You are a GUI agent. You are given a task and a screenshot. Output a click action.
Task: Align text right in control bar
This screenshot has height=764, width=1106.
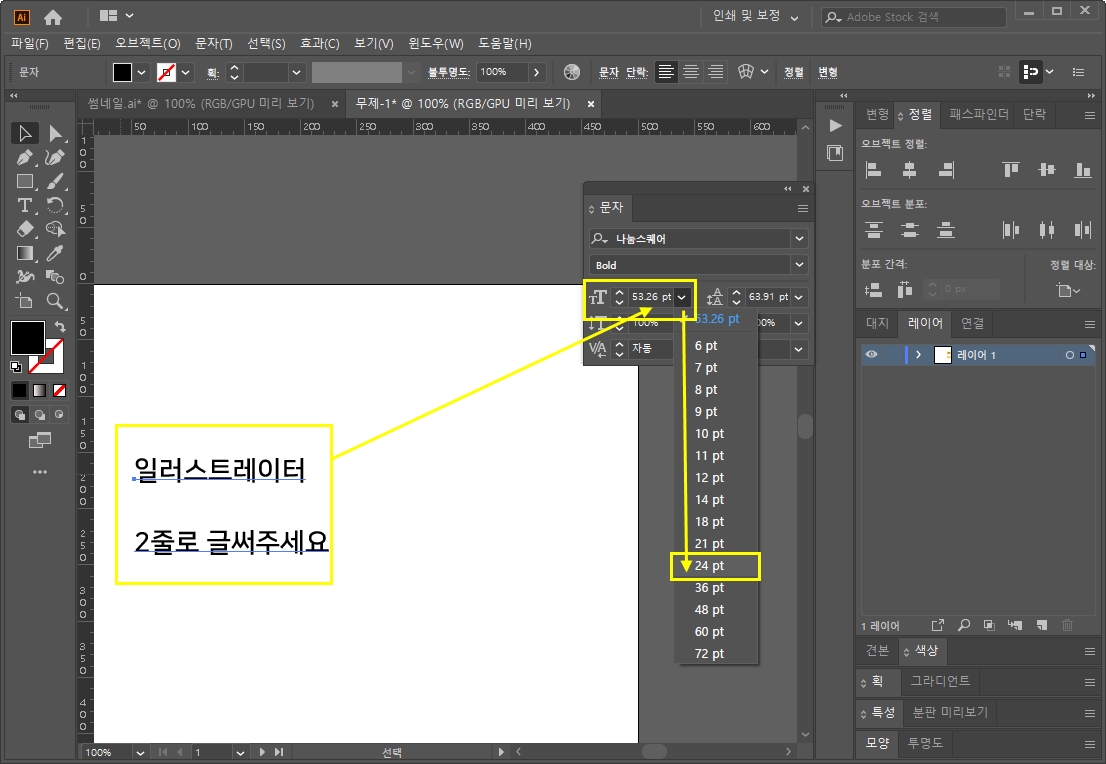coord(716,72)
